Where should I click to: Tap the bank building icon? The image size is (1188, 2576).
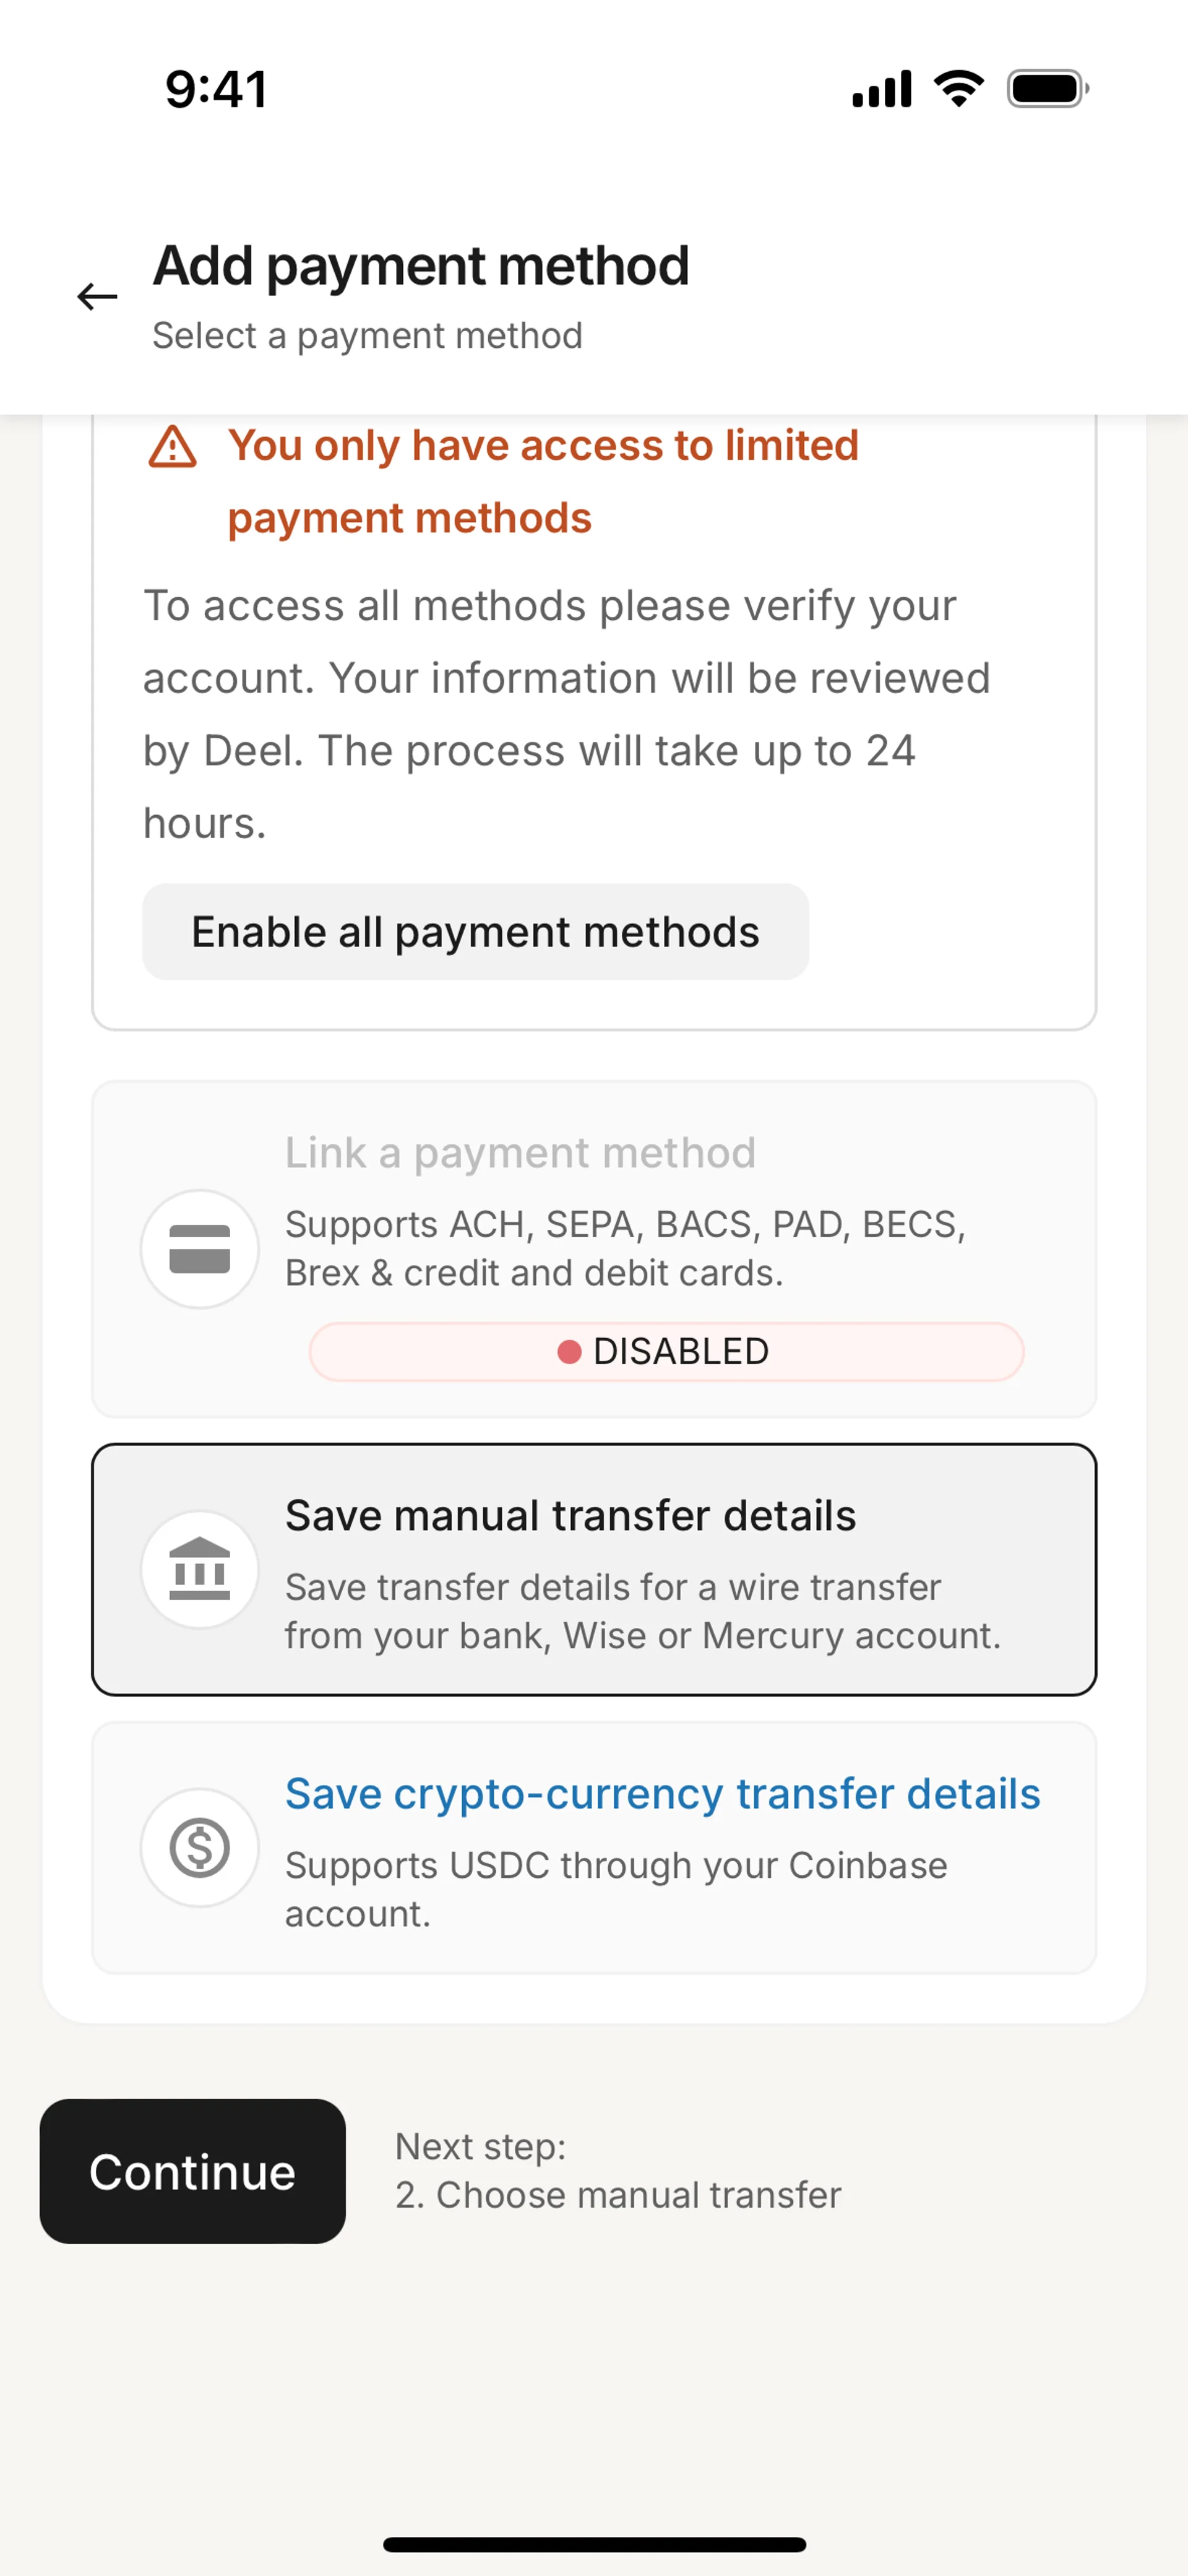200,1569
